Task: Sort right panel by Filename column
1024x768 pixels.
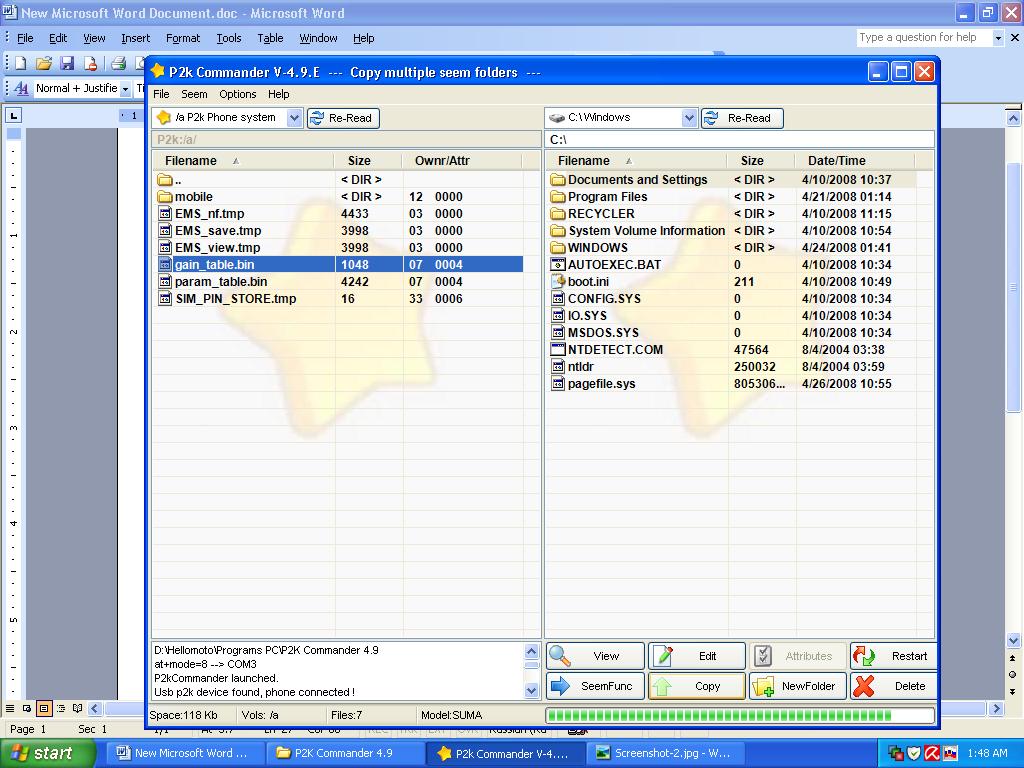Action: coord(635,161)
